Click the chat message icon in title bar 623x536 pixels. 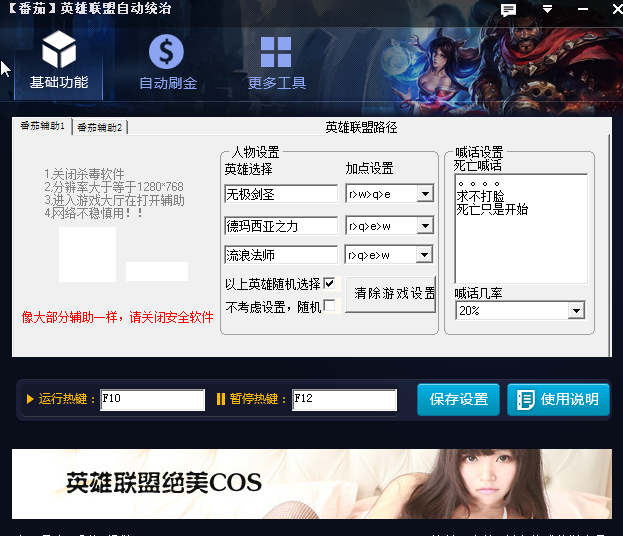click(508, 10)
